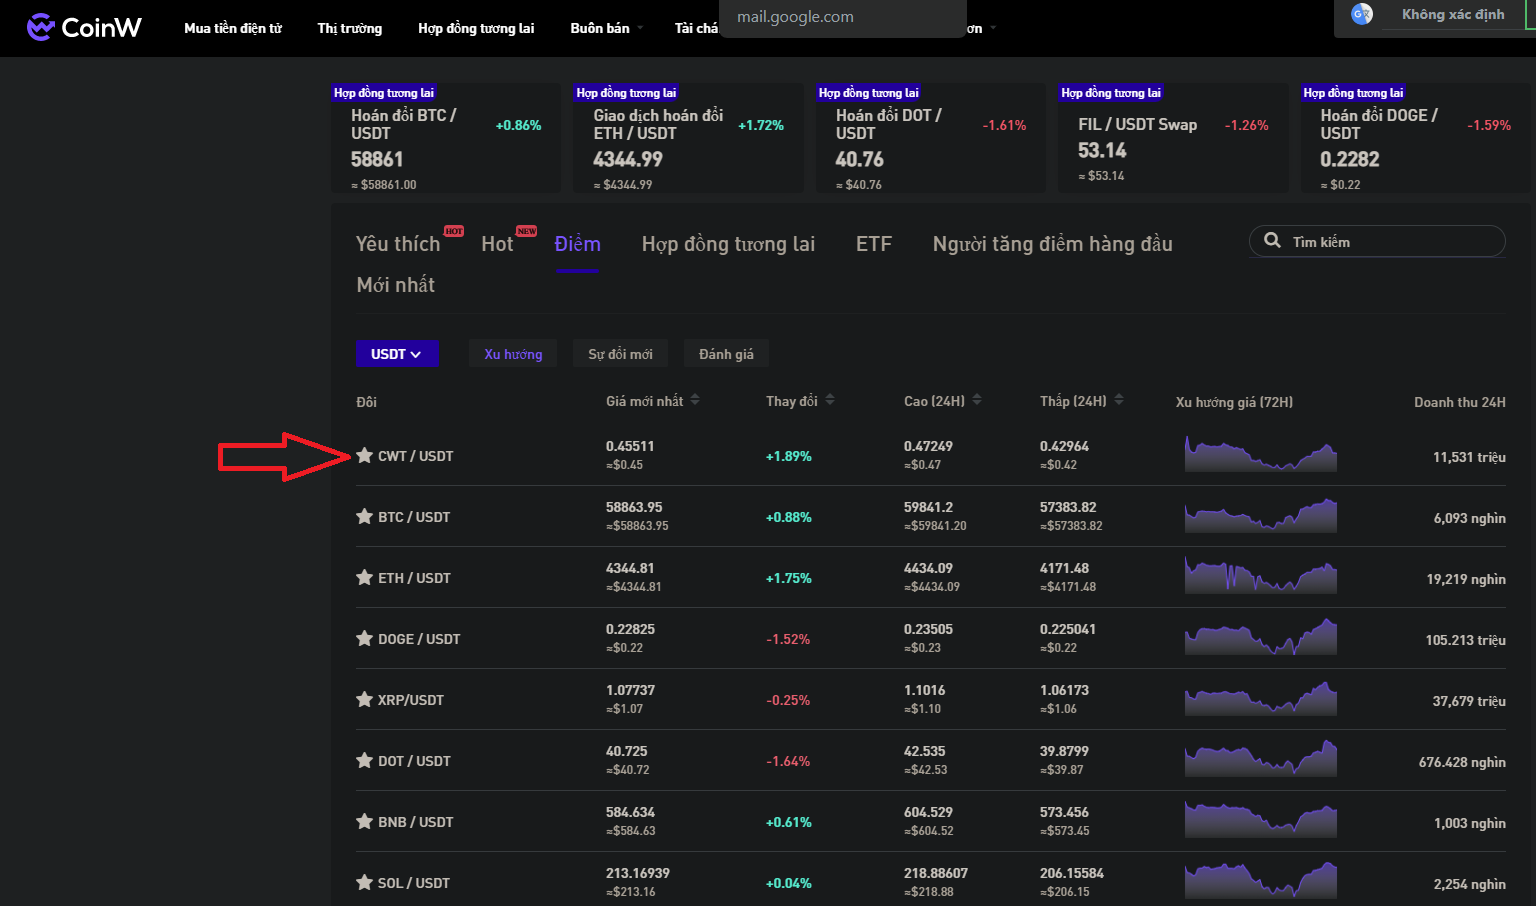Open the USDT currency dropdown
1536x906 pixels.
(397, 354)
